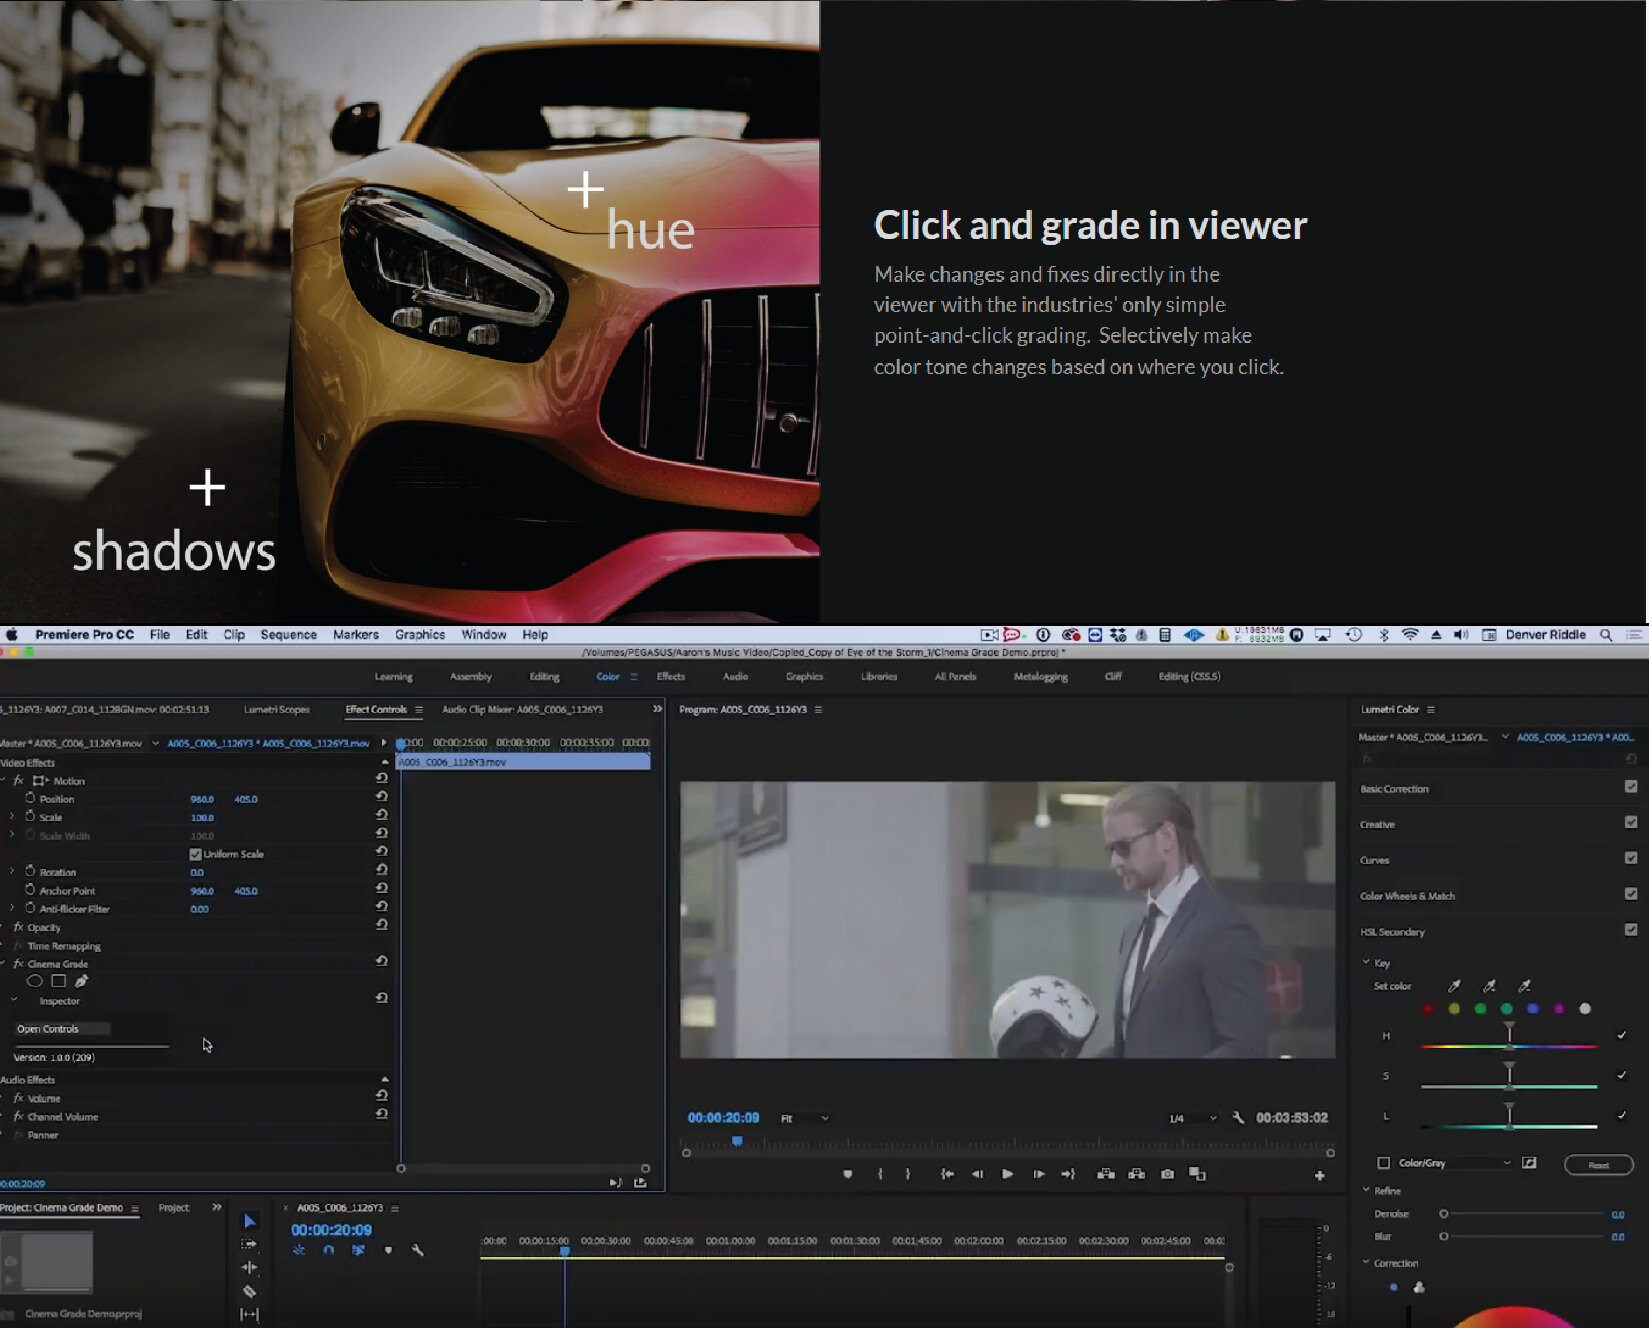Click the reset icon next to Position
Image resolution: width=1649 pixels, height=1328 pixels.
tap(381, 798)
